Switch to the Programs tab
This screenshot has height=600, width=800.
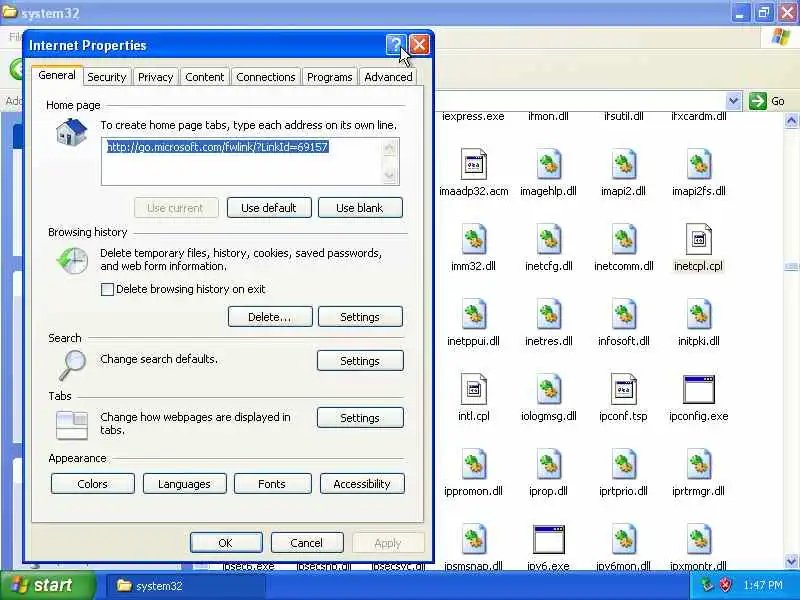(x=330, y=77)
